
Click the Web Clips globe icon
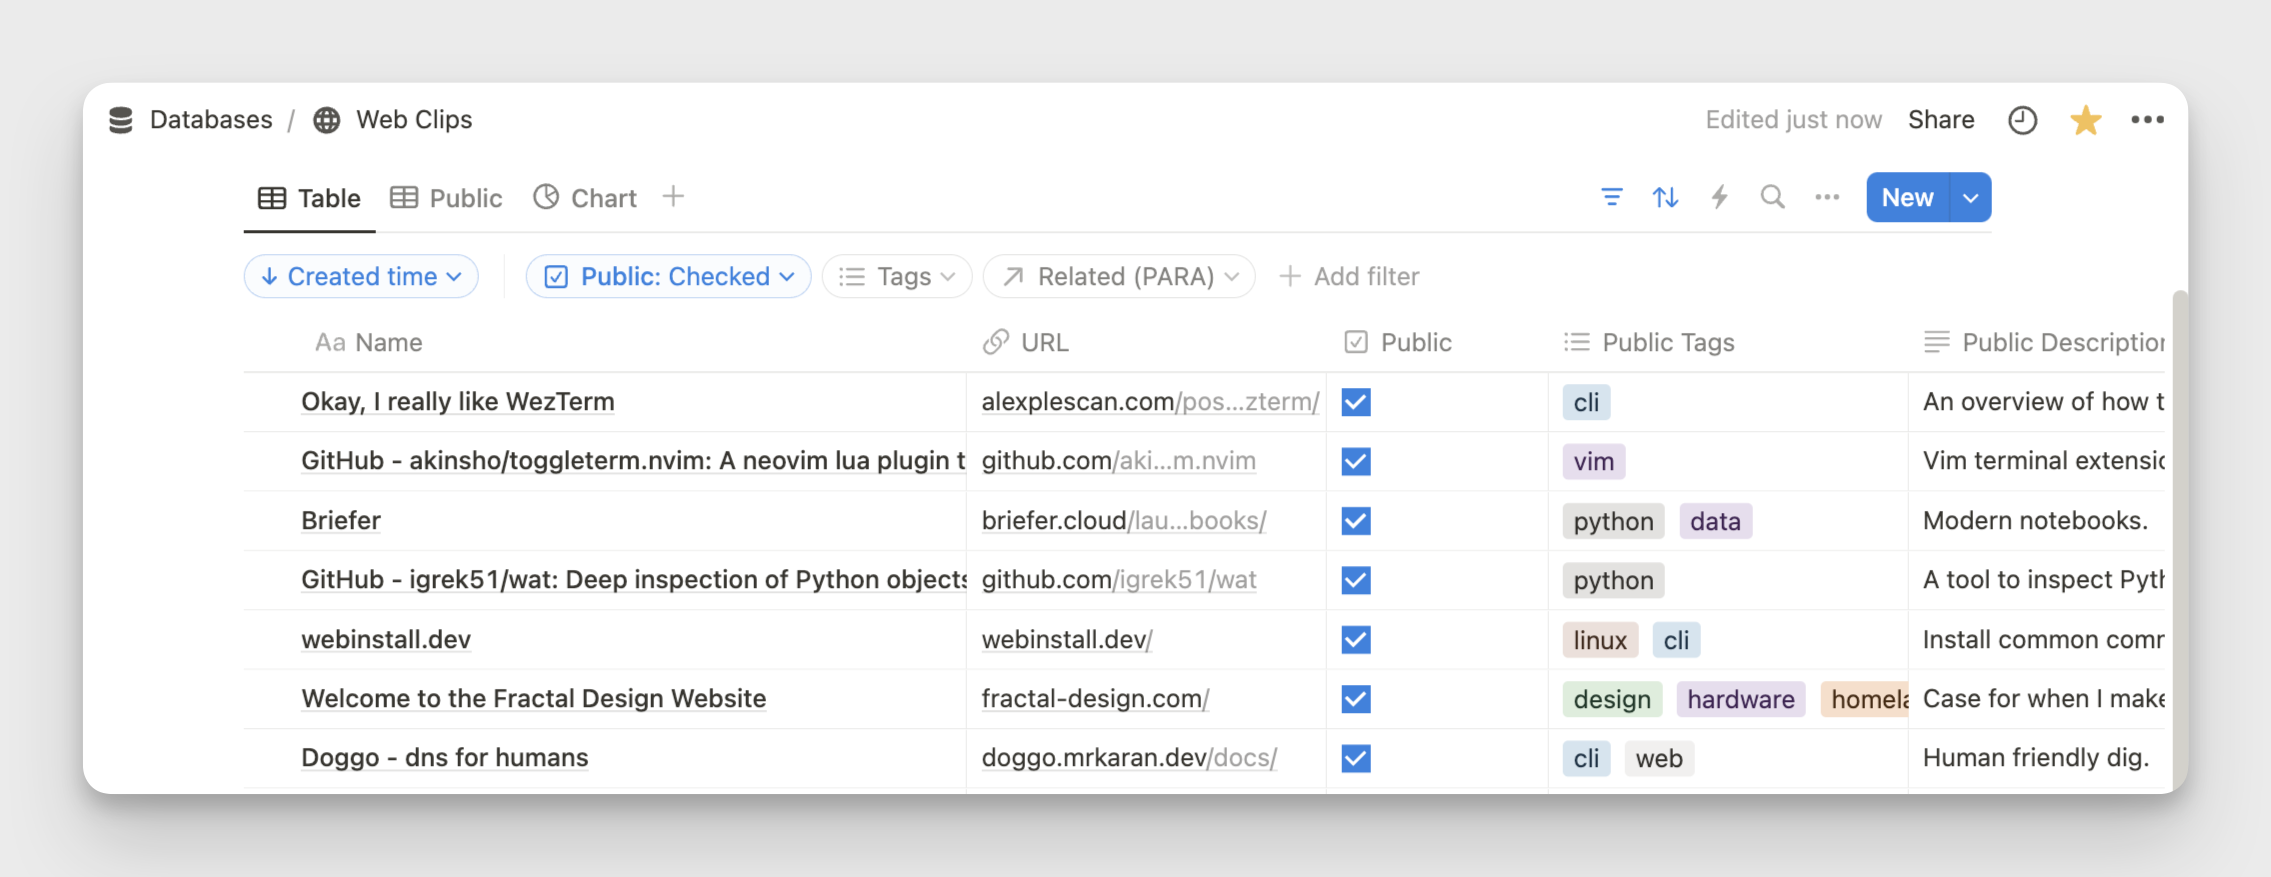click(x=326, y=120)
